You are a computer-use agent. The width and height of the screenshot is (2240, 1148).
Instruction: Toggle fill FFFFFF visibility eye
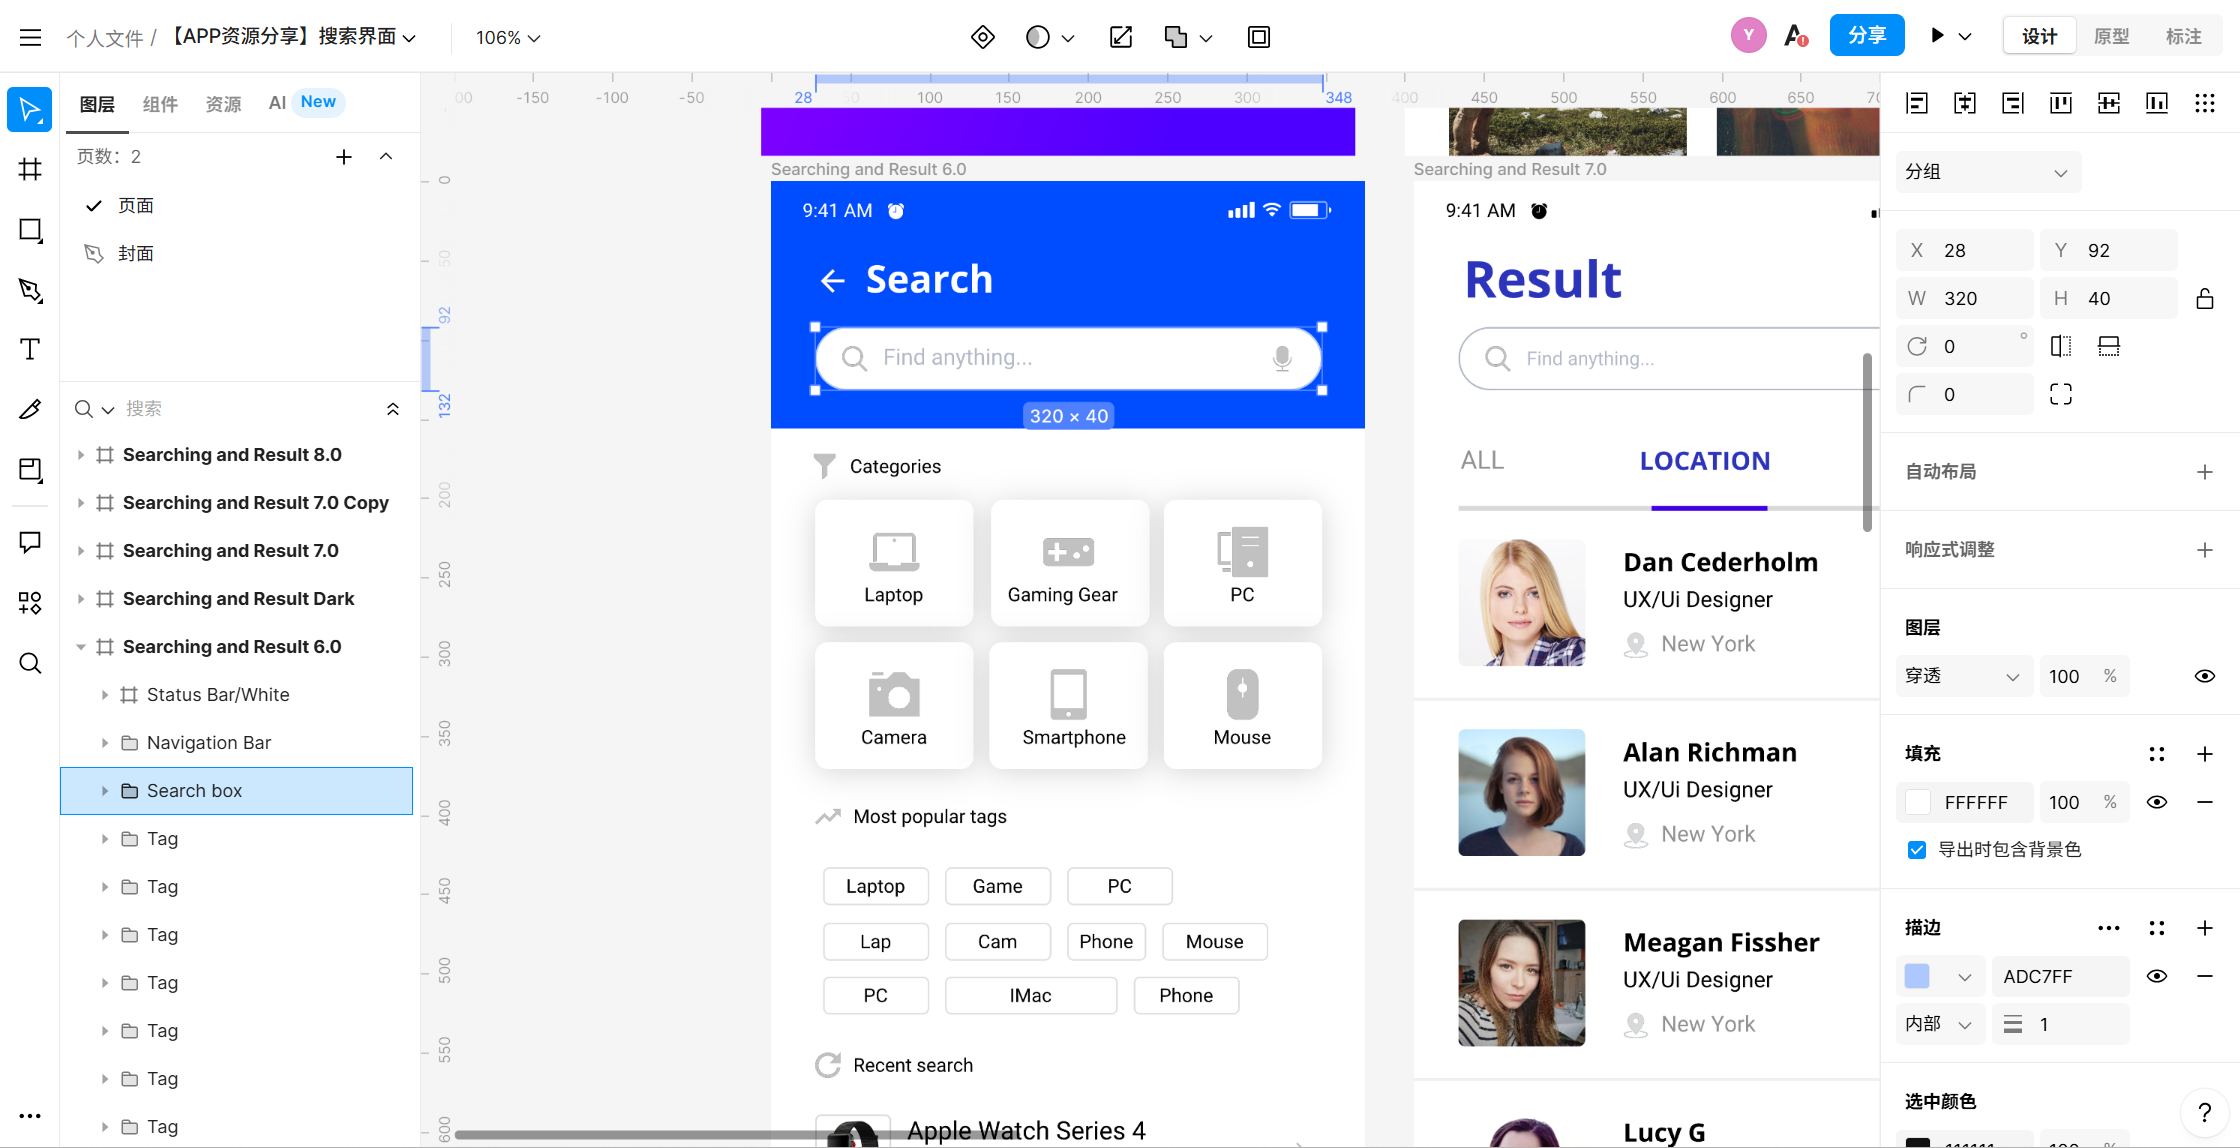coord(2157,802)
